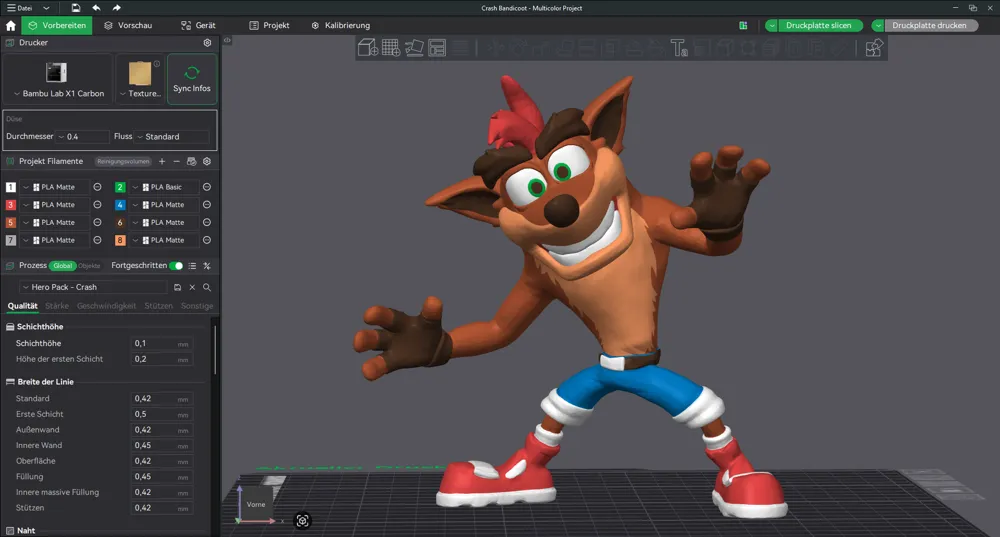Open Hero Pack - Crash preset dropdown
The width and height of the screenshot is (1000, 537).
pos(94,288)
